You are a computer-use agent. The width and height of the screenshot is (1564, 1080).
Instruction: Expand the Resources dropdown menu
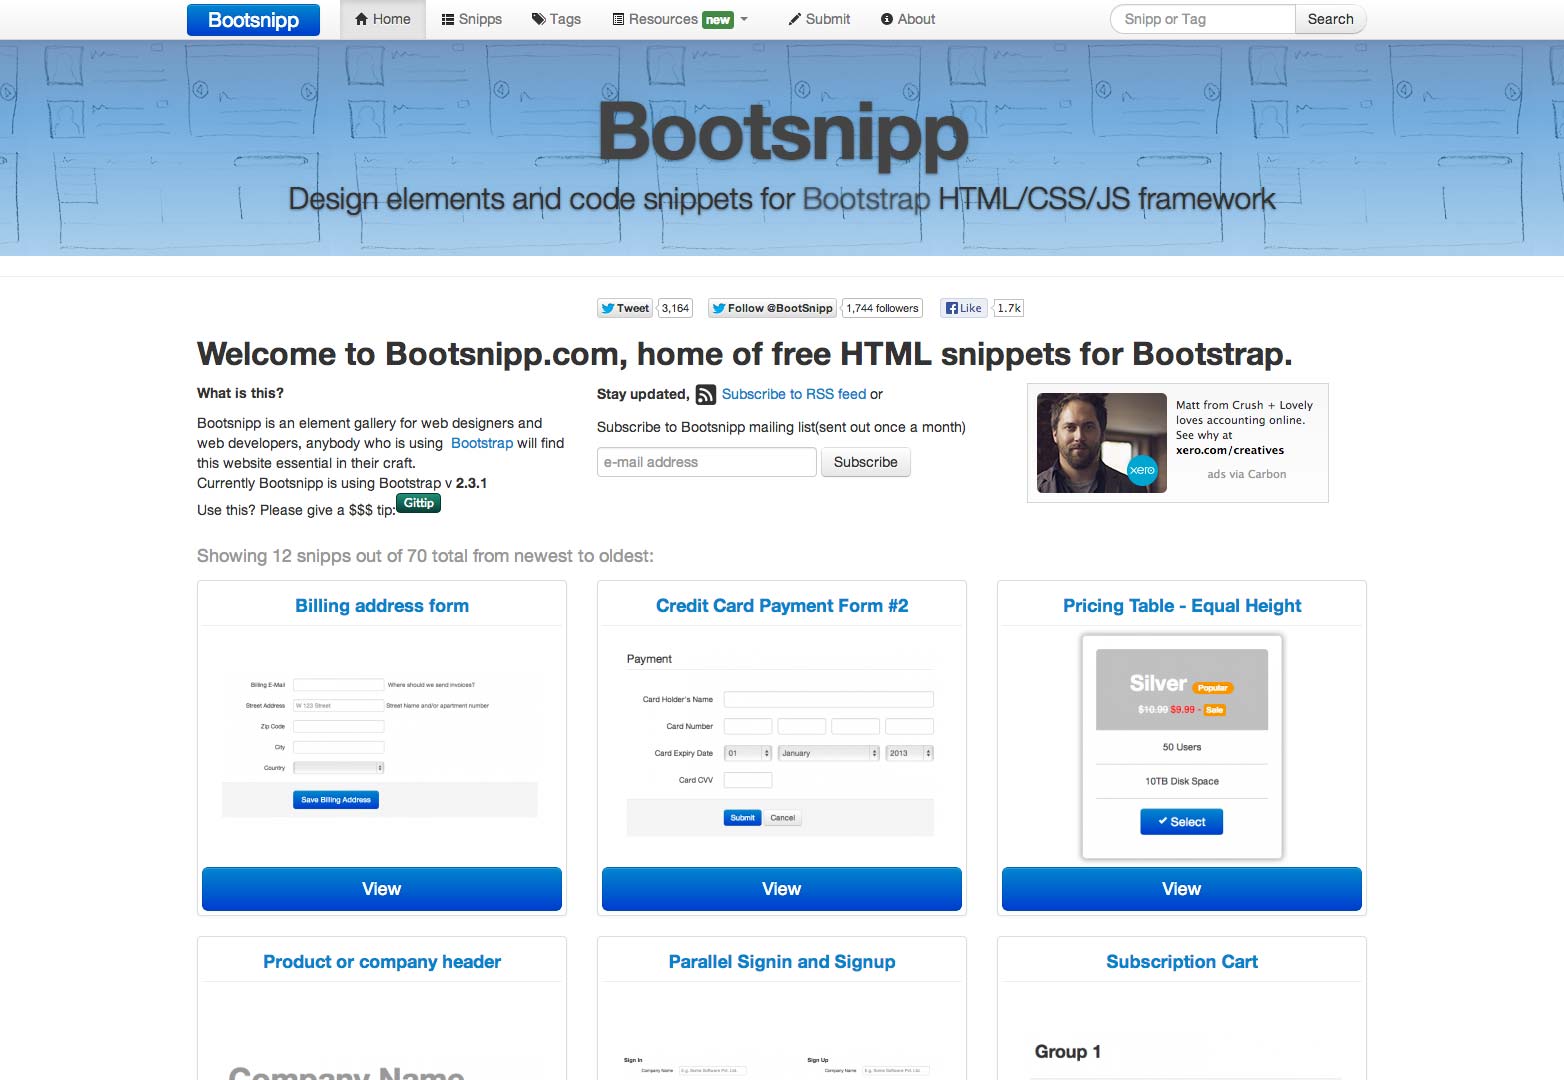coord(680,19)
